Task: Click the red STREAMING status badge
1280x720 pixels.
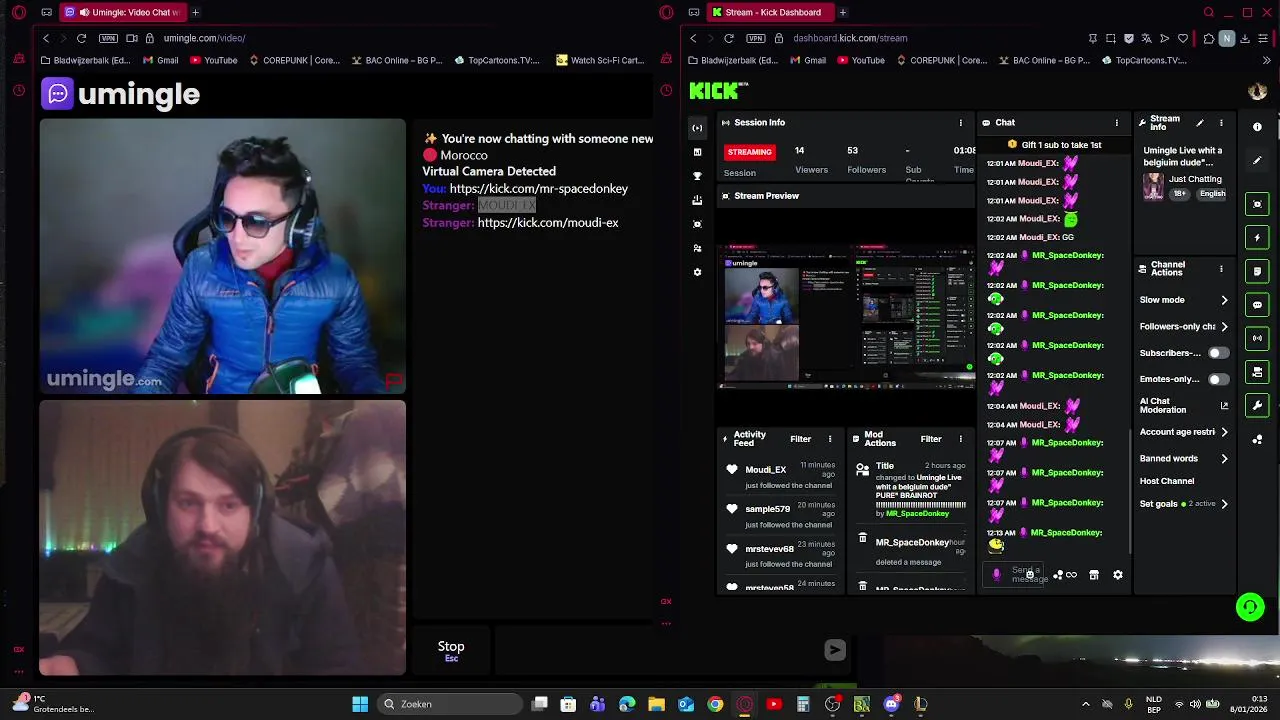Action: coord(749,152)
